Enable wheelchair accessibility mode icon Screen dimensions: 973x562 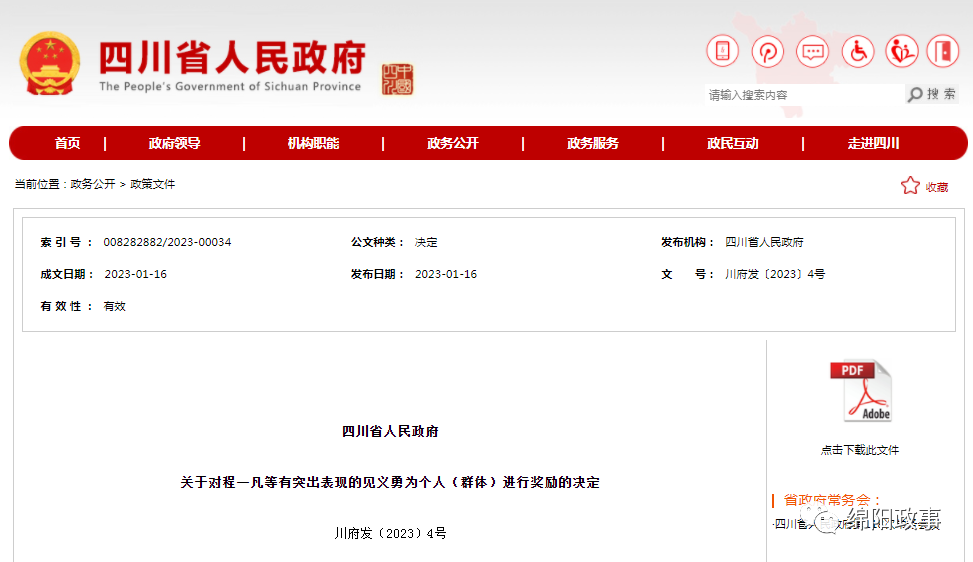tap(858, 51)
